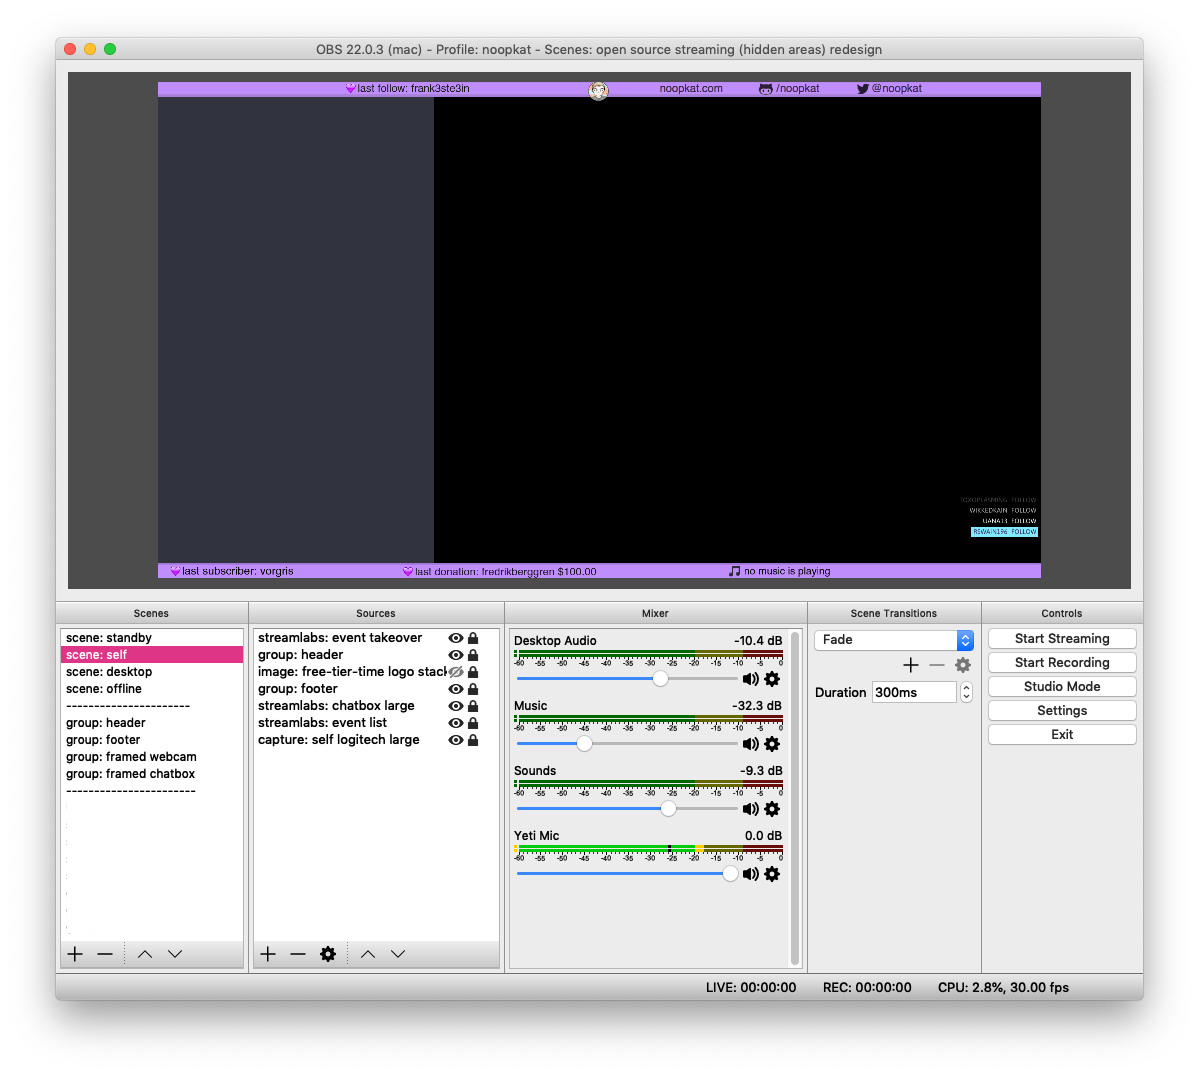Click the Mixer panel vertical scrollbar
Viewport: 1199px width, 1074px height.
point(794,798)
